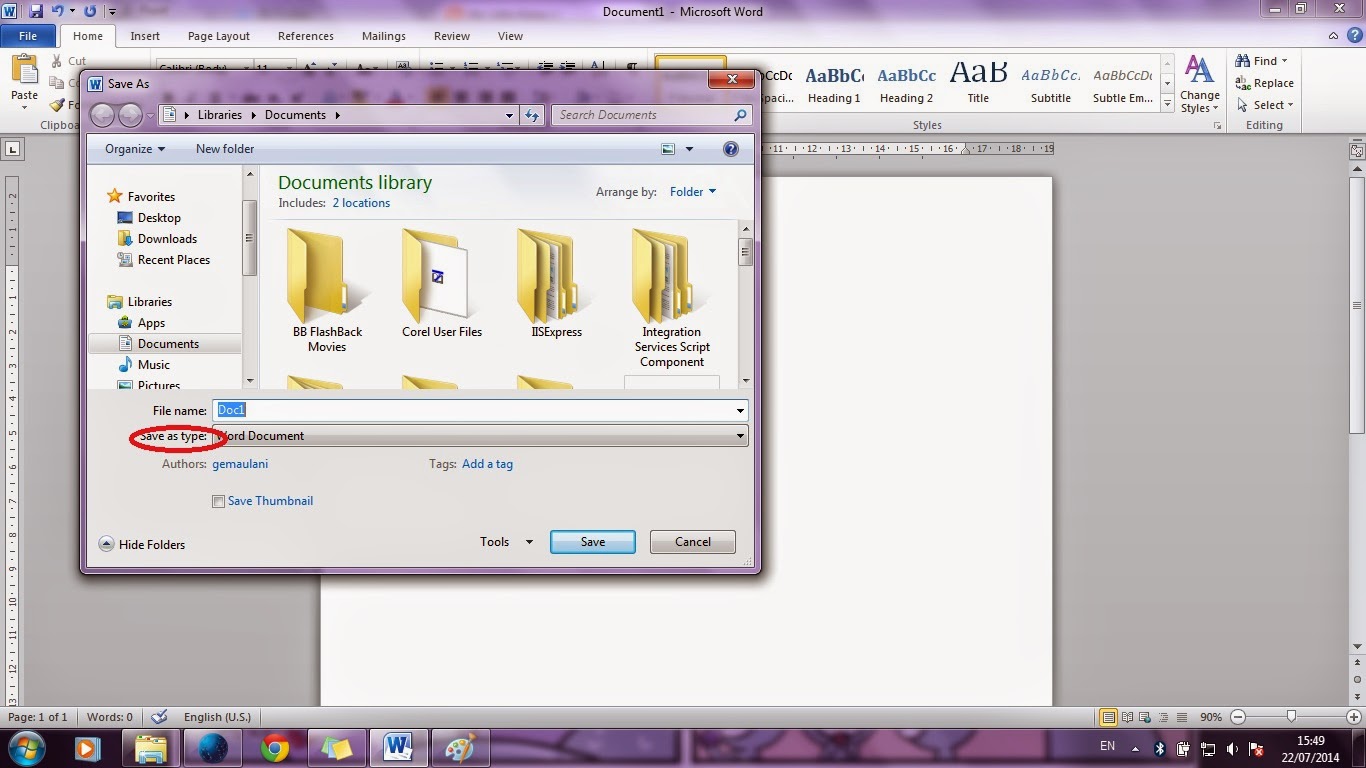Click the Save icon in Quick Access Toolbar
Viewport: 1366px width, 768px height.
[x=36, y=11]
